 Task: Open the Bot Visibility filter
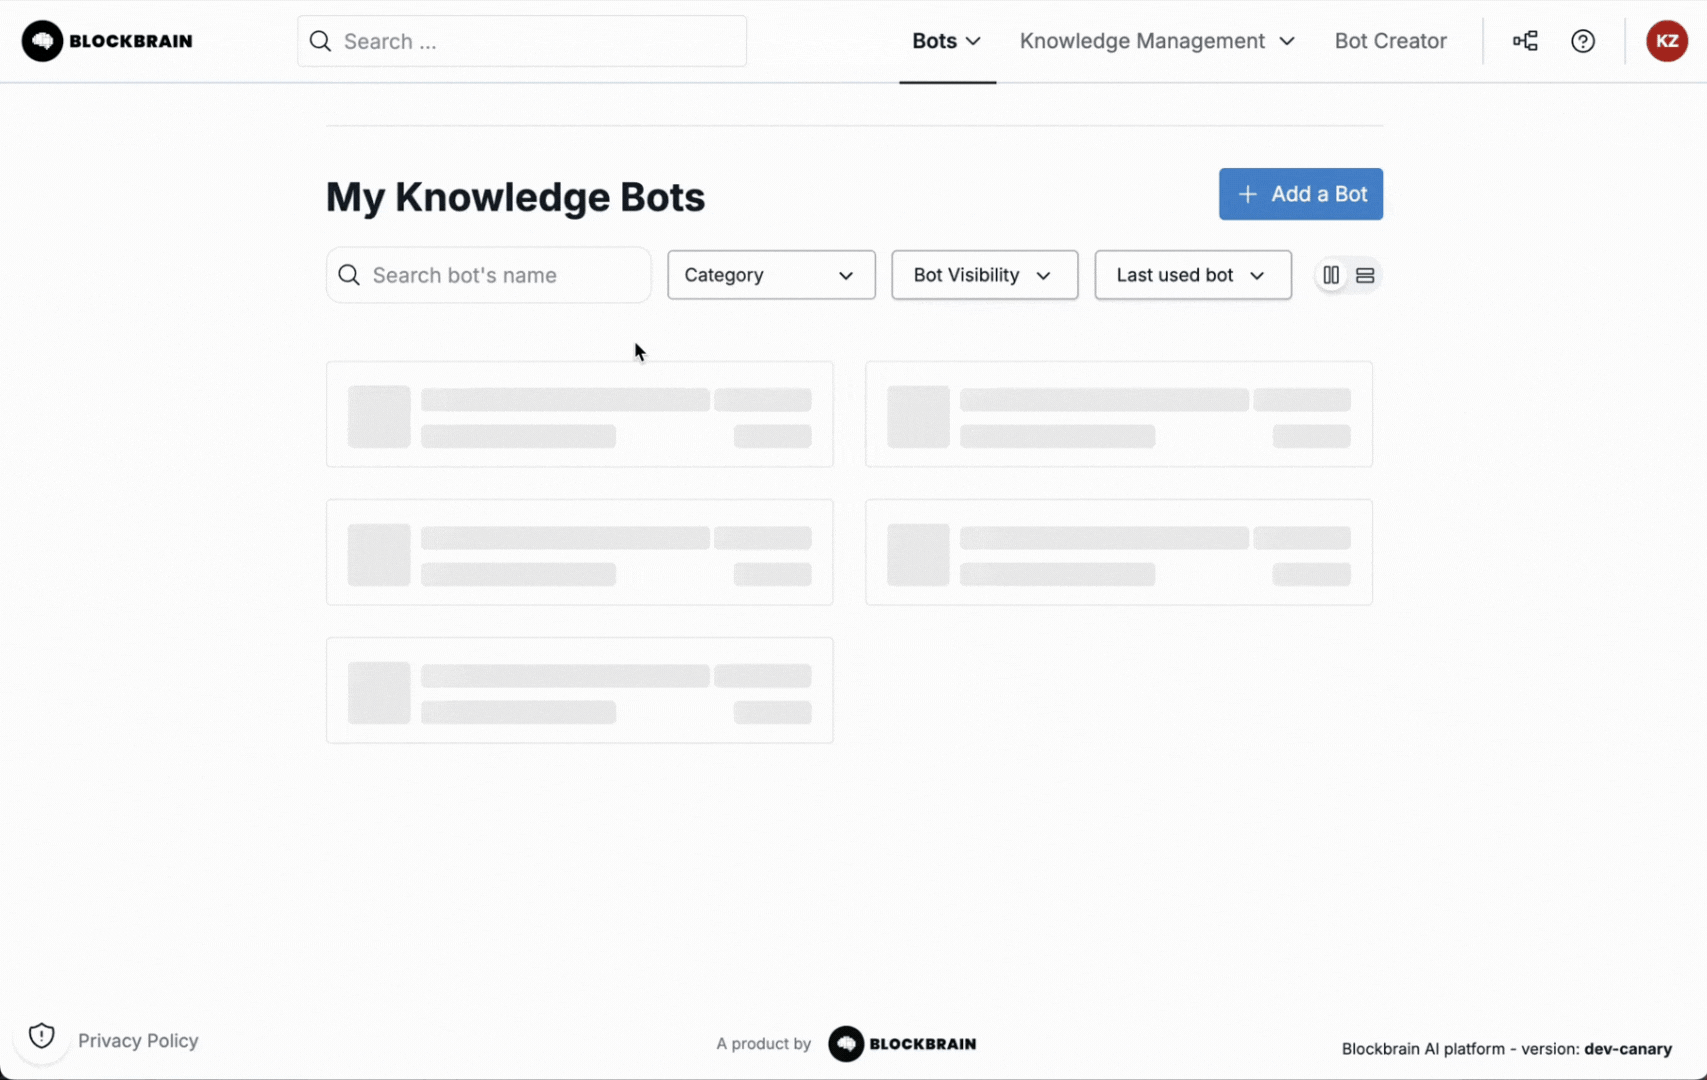(984, 275)
